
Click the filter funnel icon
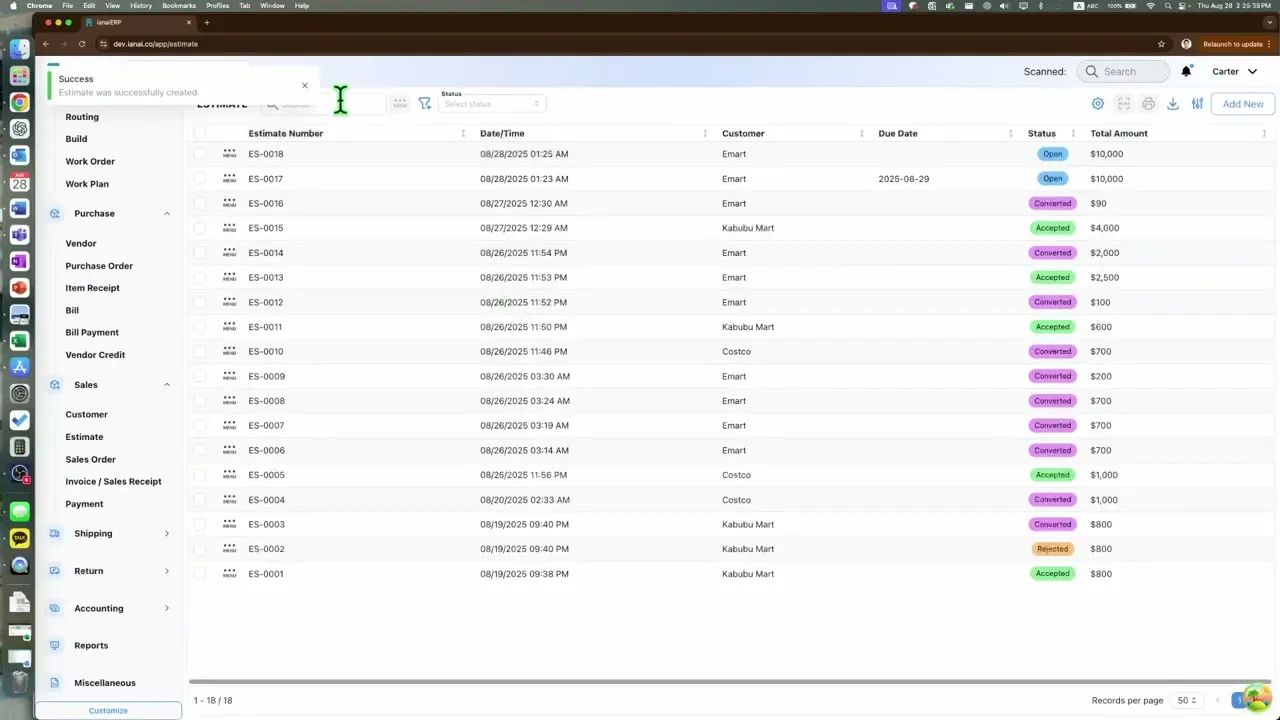(425, 103)
